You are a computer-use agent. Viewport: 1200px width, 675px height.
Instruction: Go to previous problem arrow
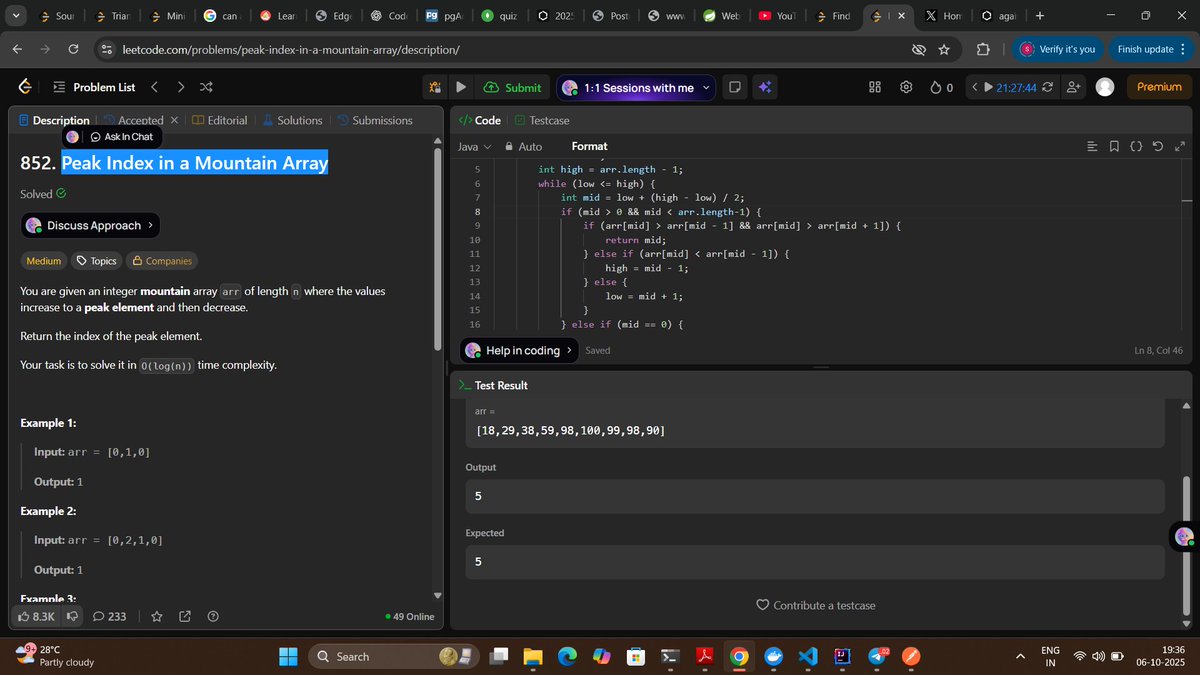coord(154,87)
